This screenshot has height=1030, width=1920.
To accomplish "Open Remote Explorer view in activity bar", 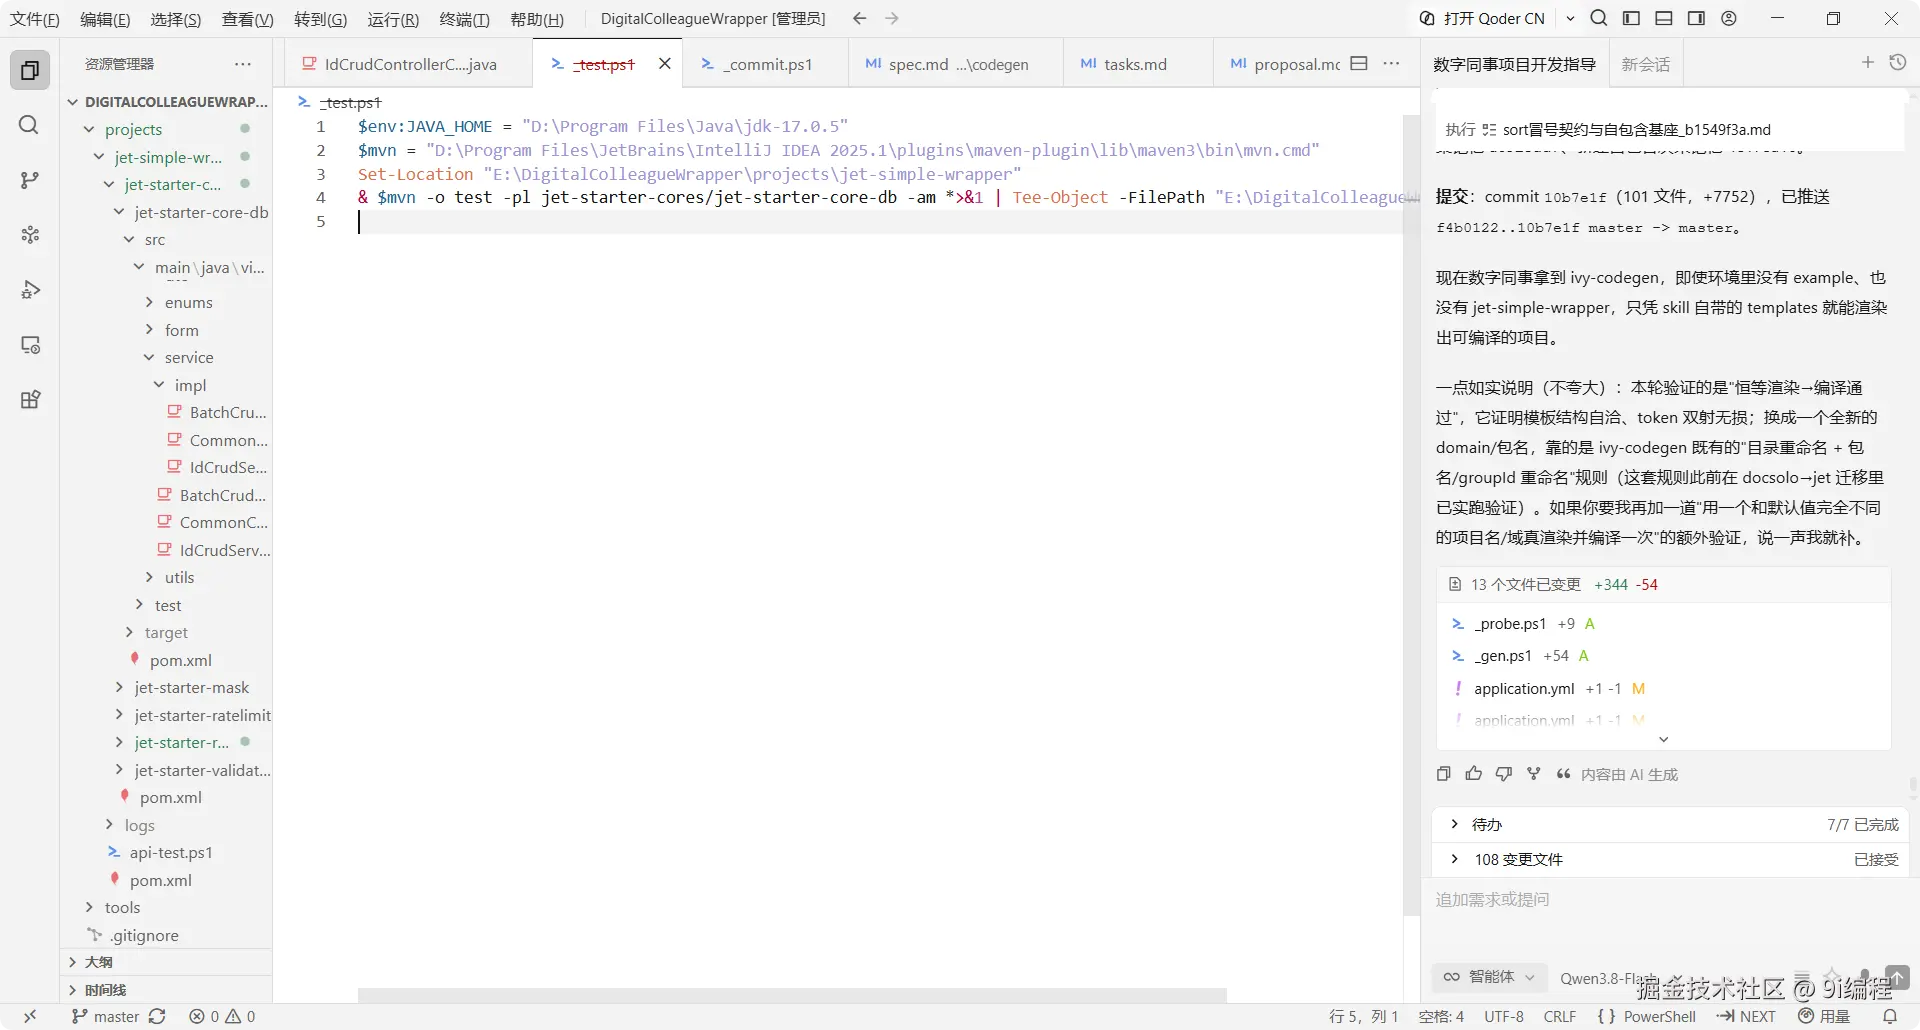I will pyautogui.click(x=30, y=345).
